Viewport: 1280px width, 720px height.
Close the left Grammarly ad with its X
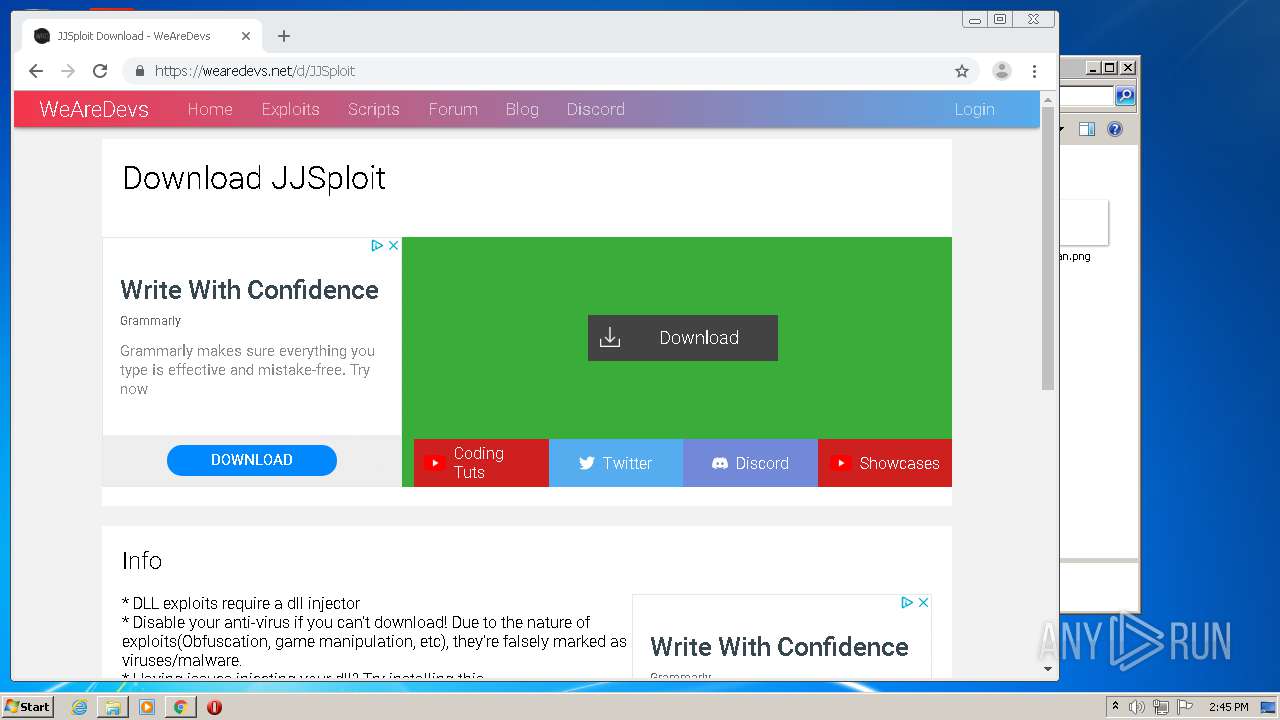point(393,245)
